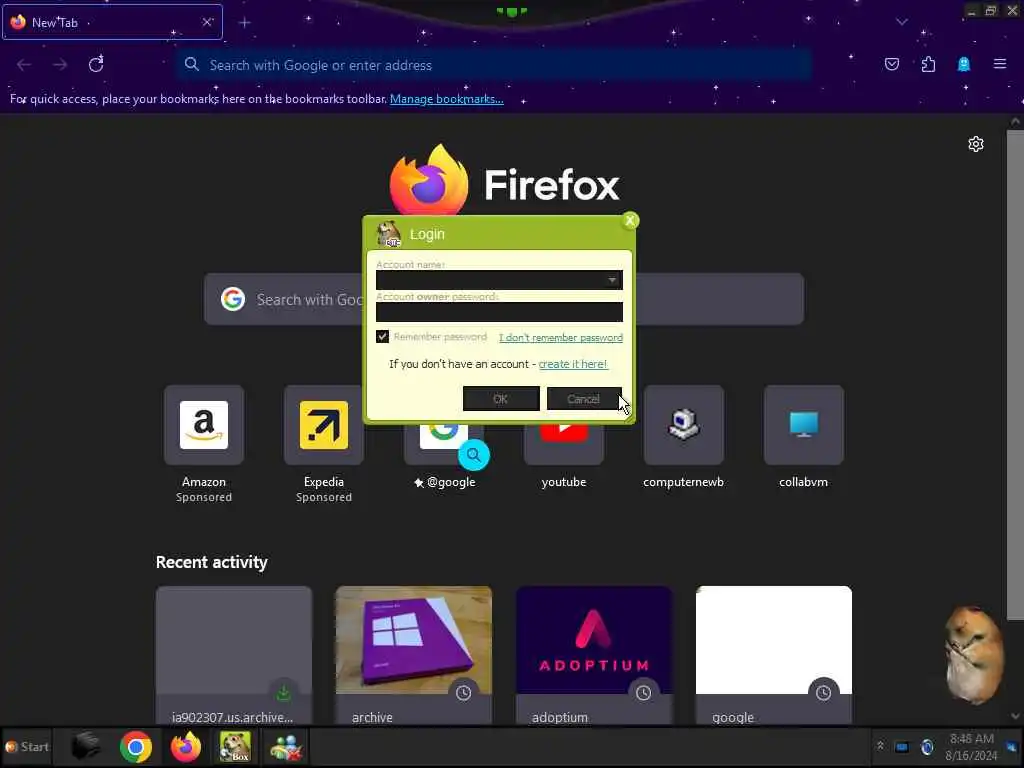Image resolution: width=1024 pixels, height=768 pixels.
Task: Select the New Tab browser tab
Action: 112,22
